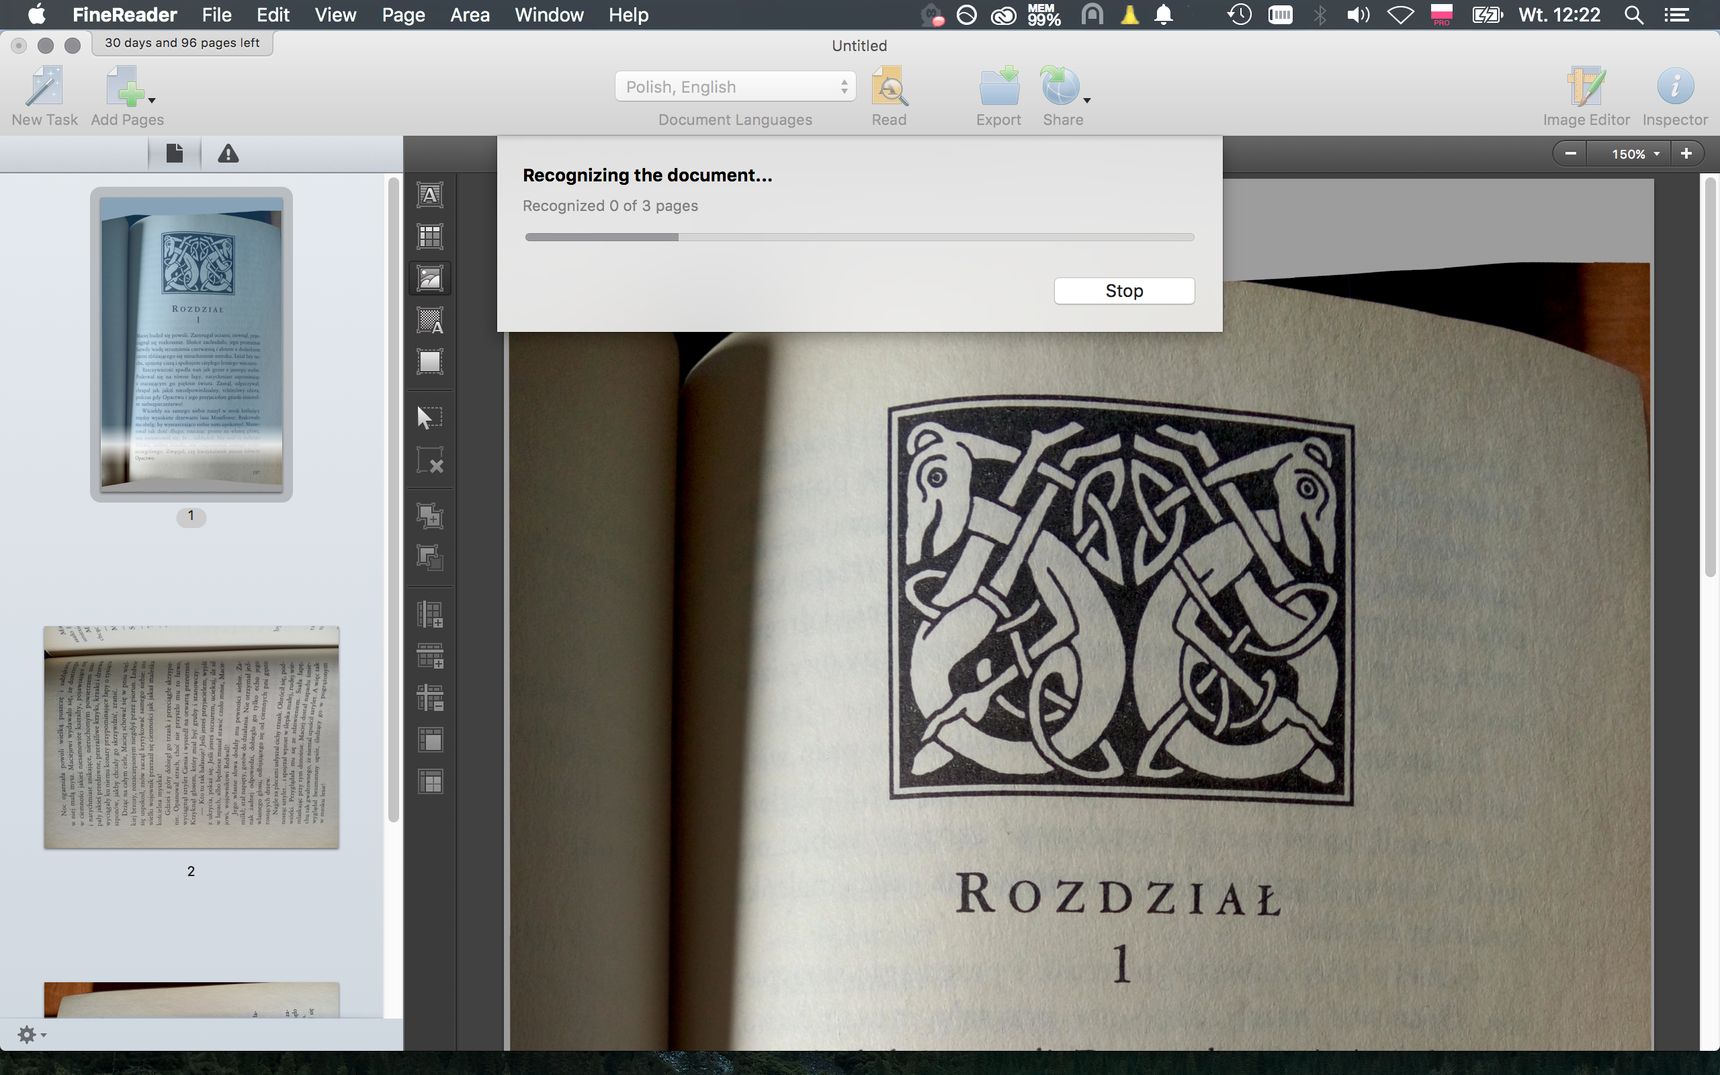This screenshot has height=1075, width=1720.
Task: Stop the document recognition
Action: (1124, 291)
